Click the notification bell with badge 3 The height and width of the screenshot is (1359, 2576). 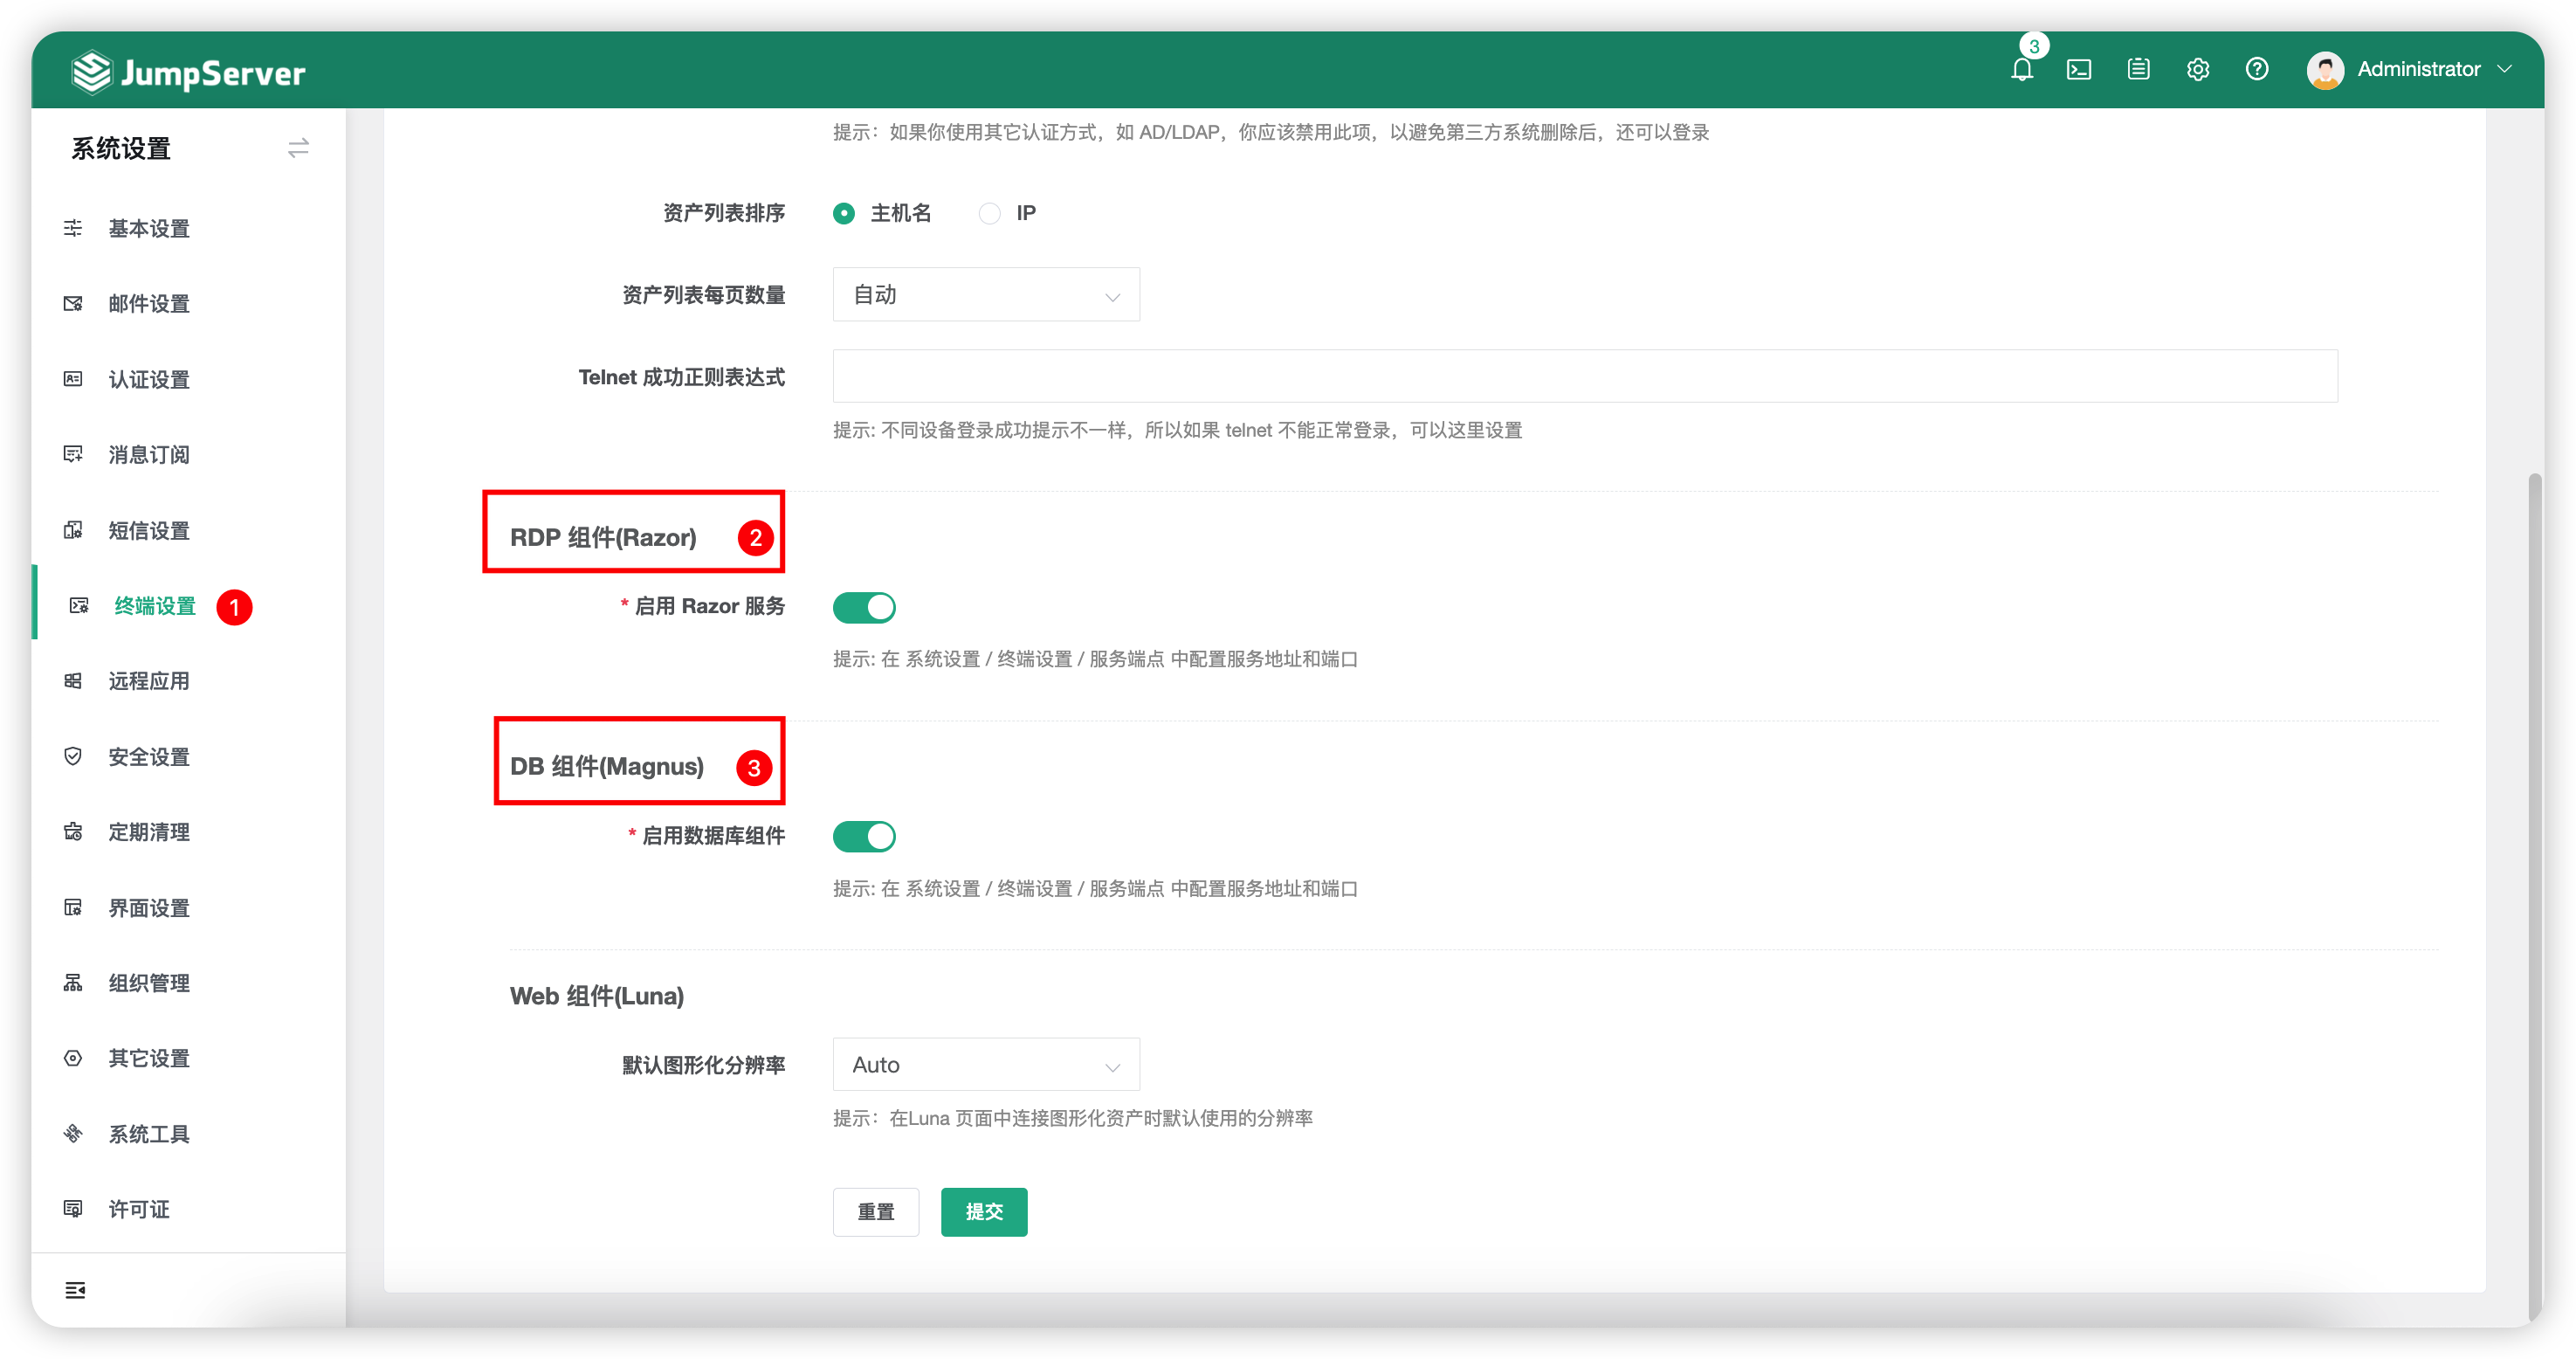pyautogui.click(x=2022, y=70)
